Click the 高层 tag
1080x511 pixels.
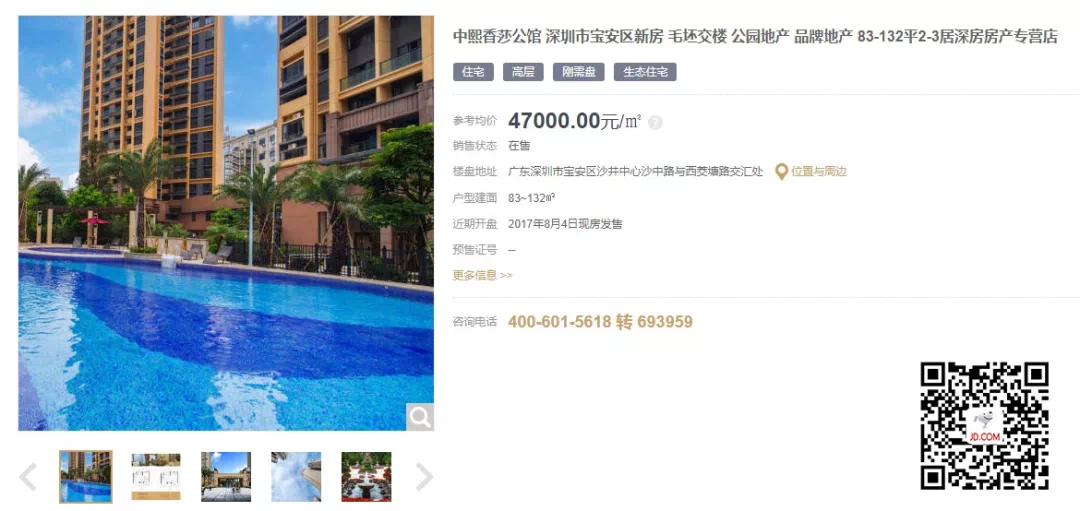(x=523, y=72)
